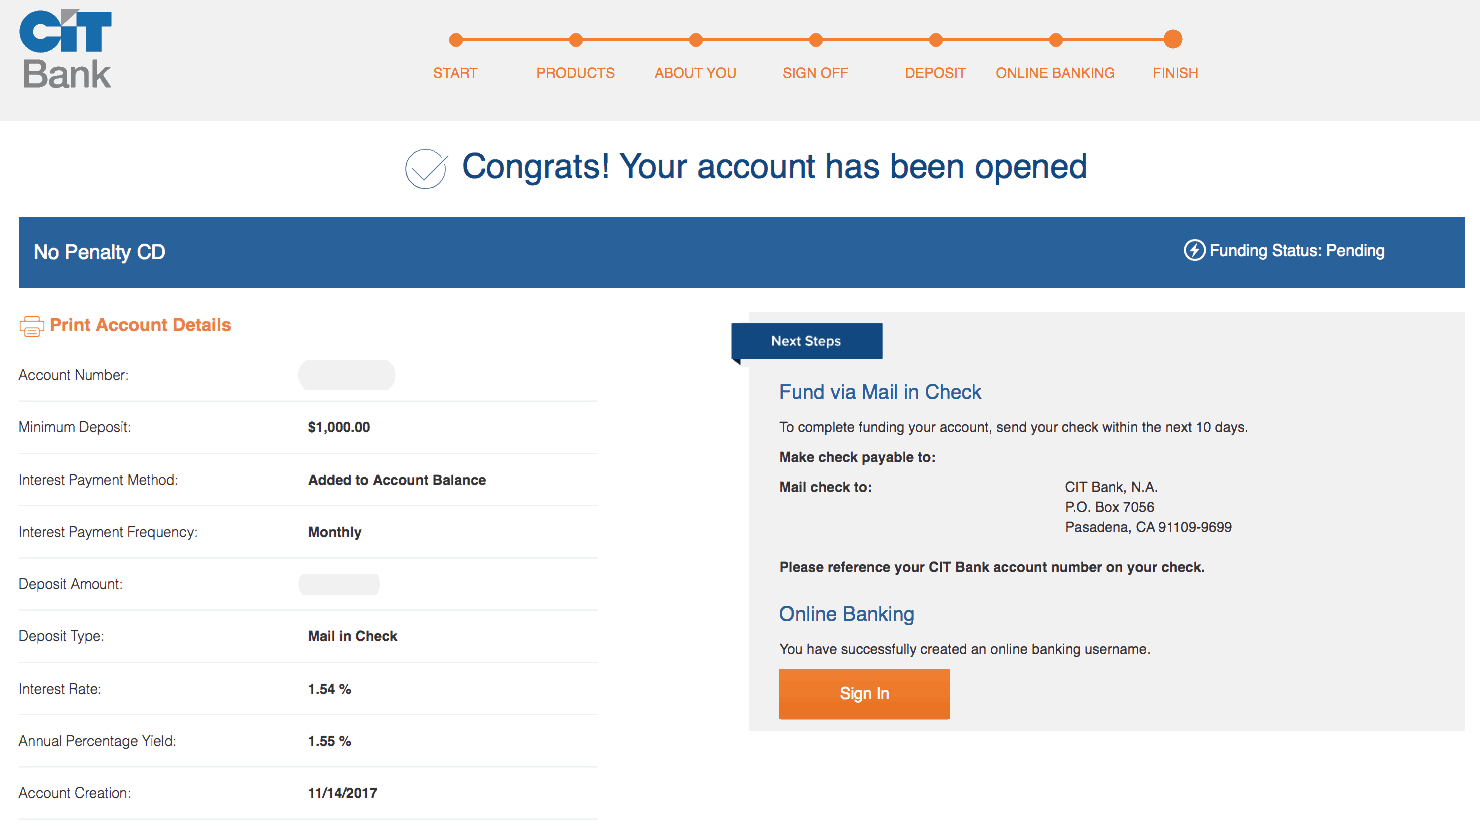Click the DEPOSIT step marker dot
Screen dimensions: 1480x836
pyautogui.click(x=935, y=40)
